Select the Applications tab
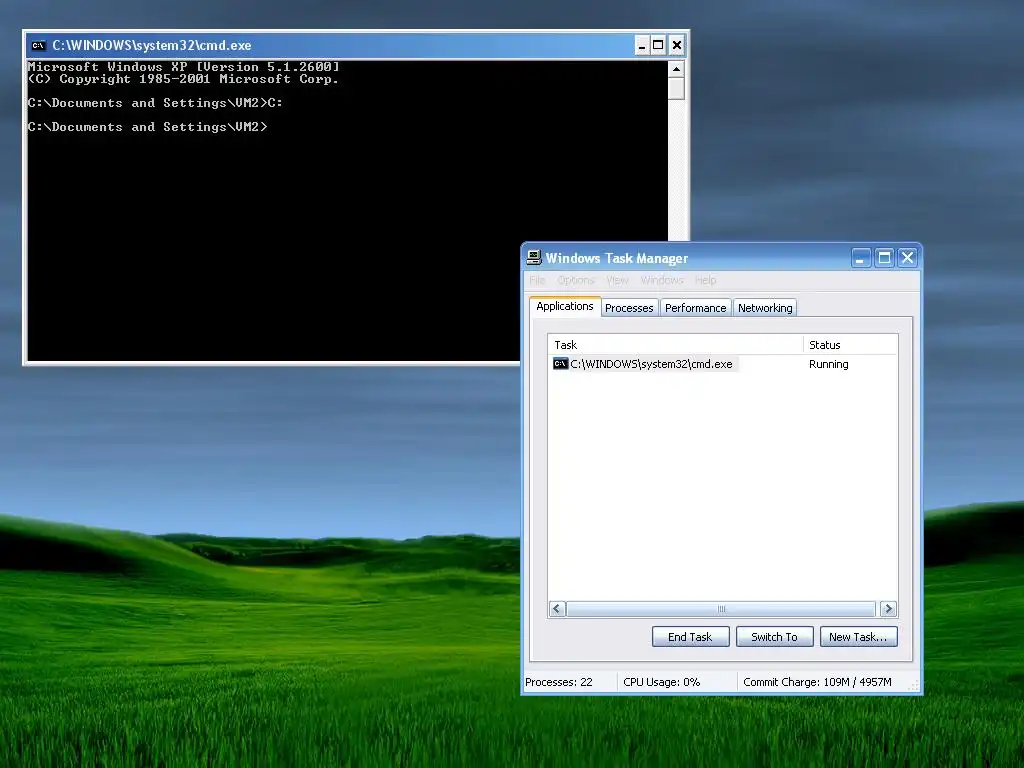1024x768 pixels. point(565,306)
